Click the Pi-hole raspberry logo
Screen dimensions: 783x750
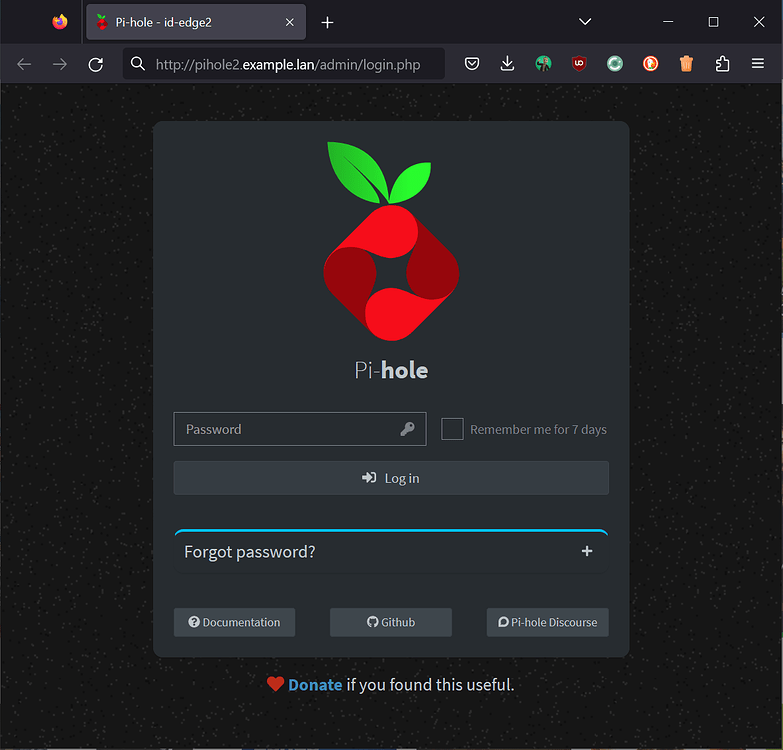pos(391,241)
